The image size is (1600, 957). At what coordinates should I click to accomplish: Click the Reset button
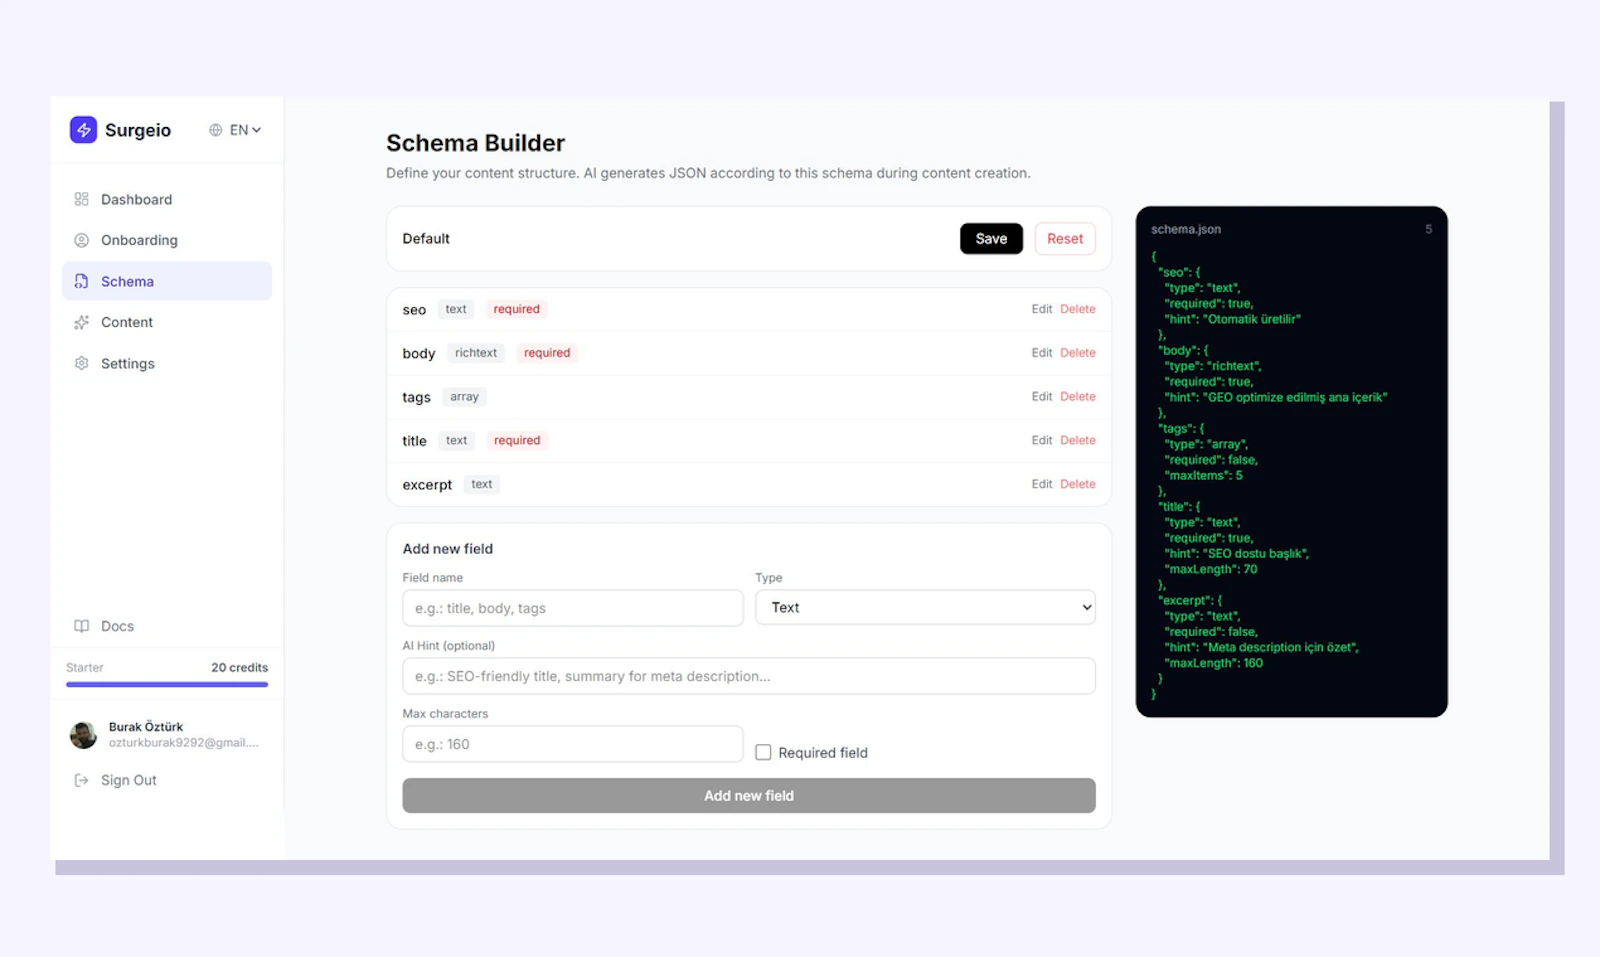tap(1065, 238)
